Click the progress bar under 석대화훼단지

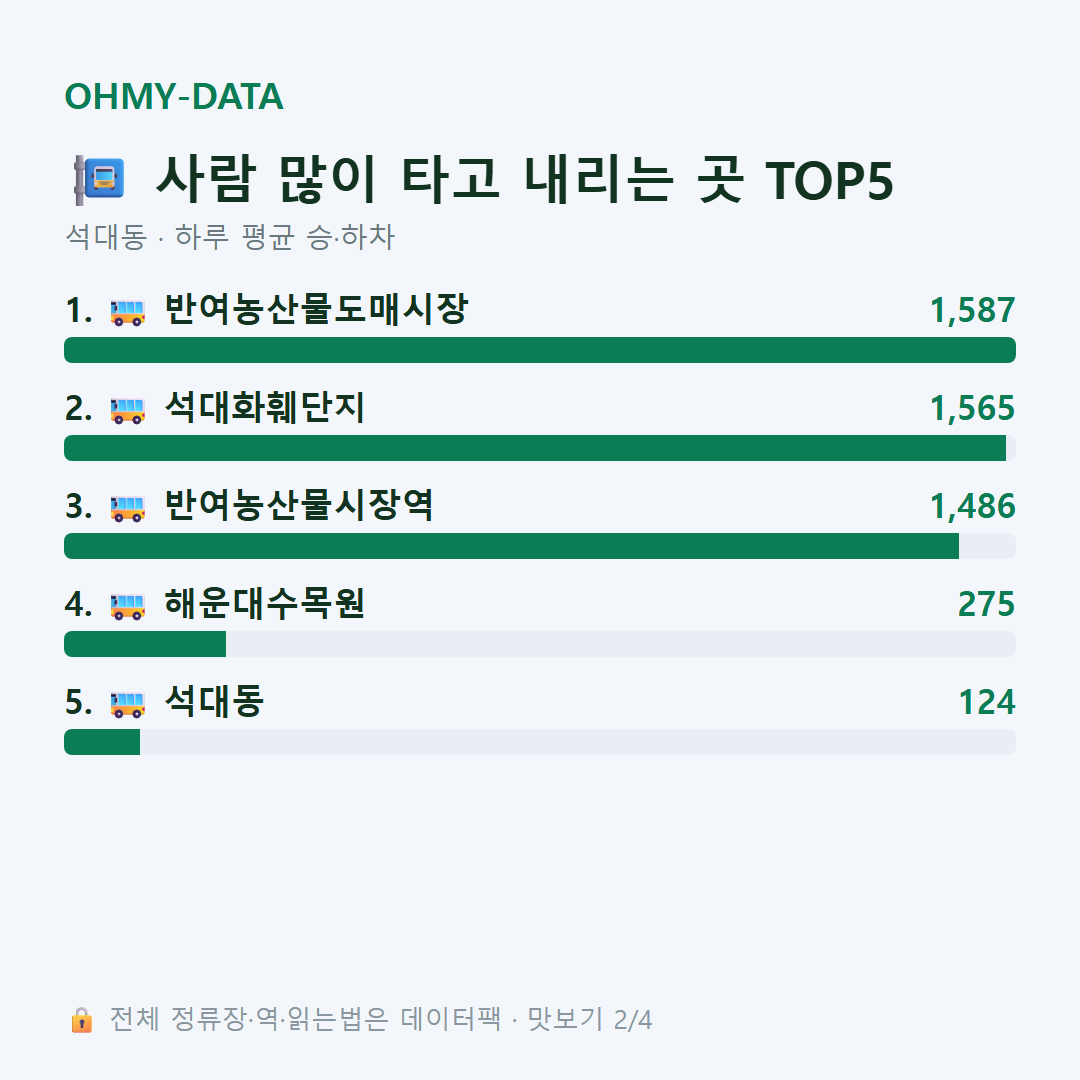pyautogui.click(x=540, y=448)
